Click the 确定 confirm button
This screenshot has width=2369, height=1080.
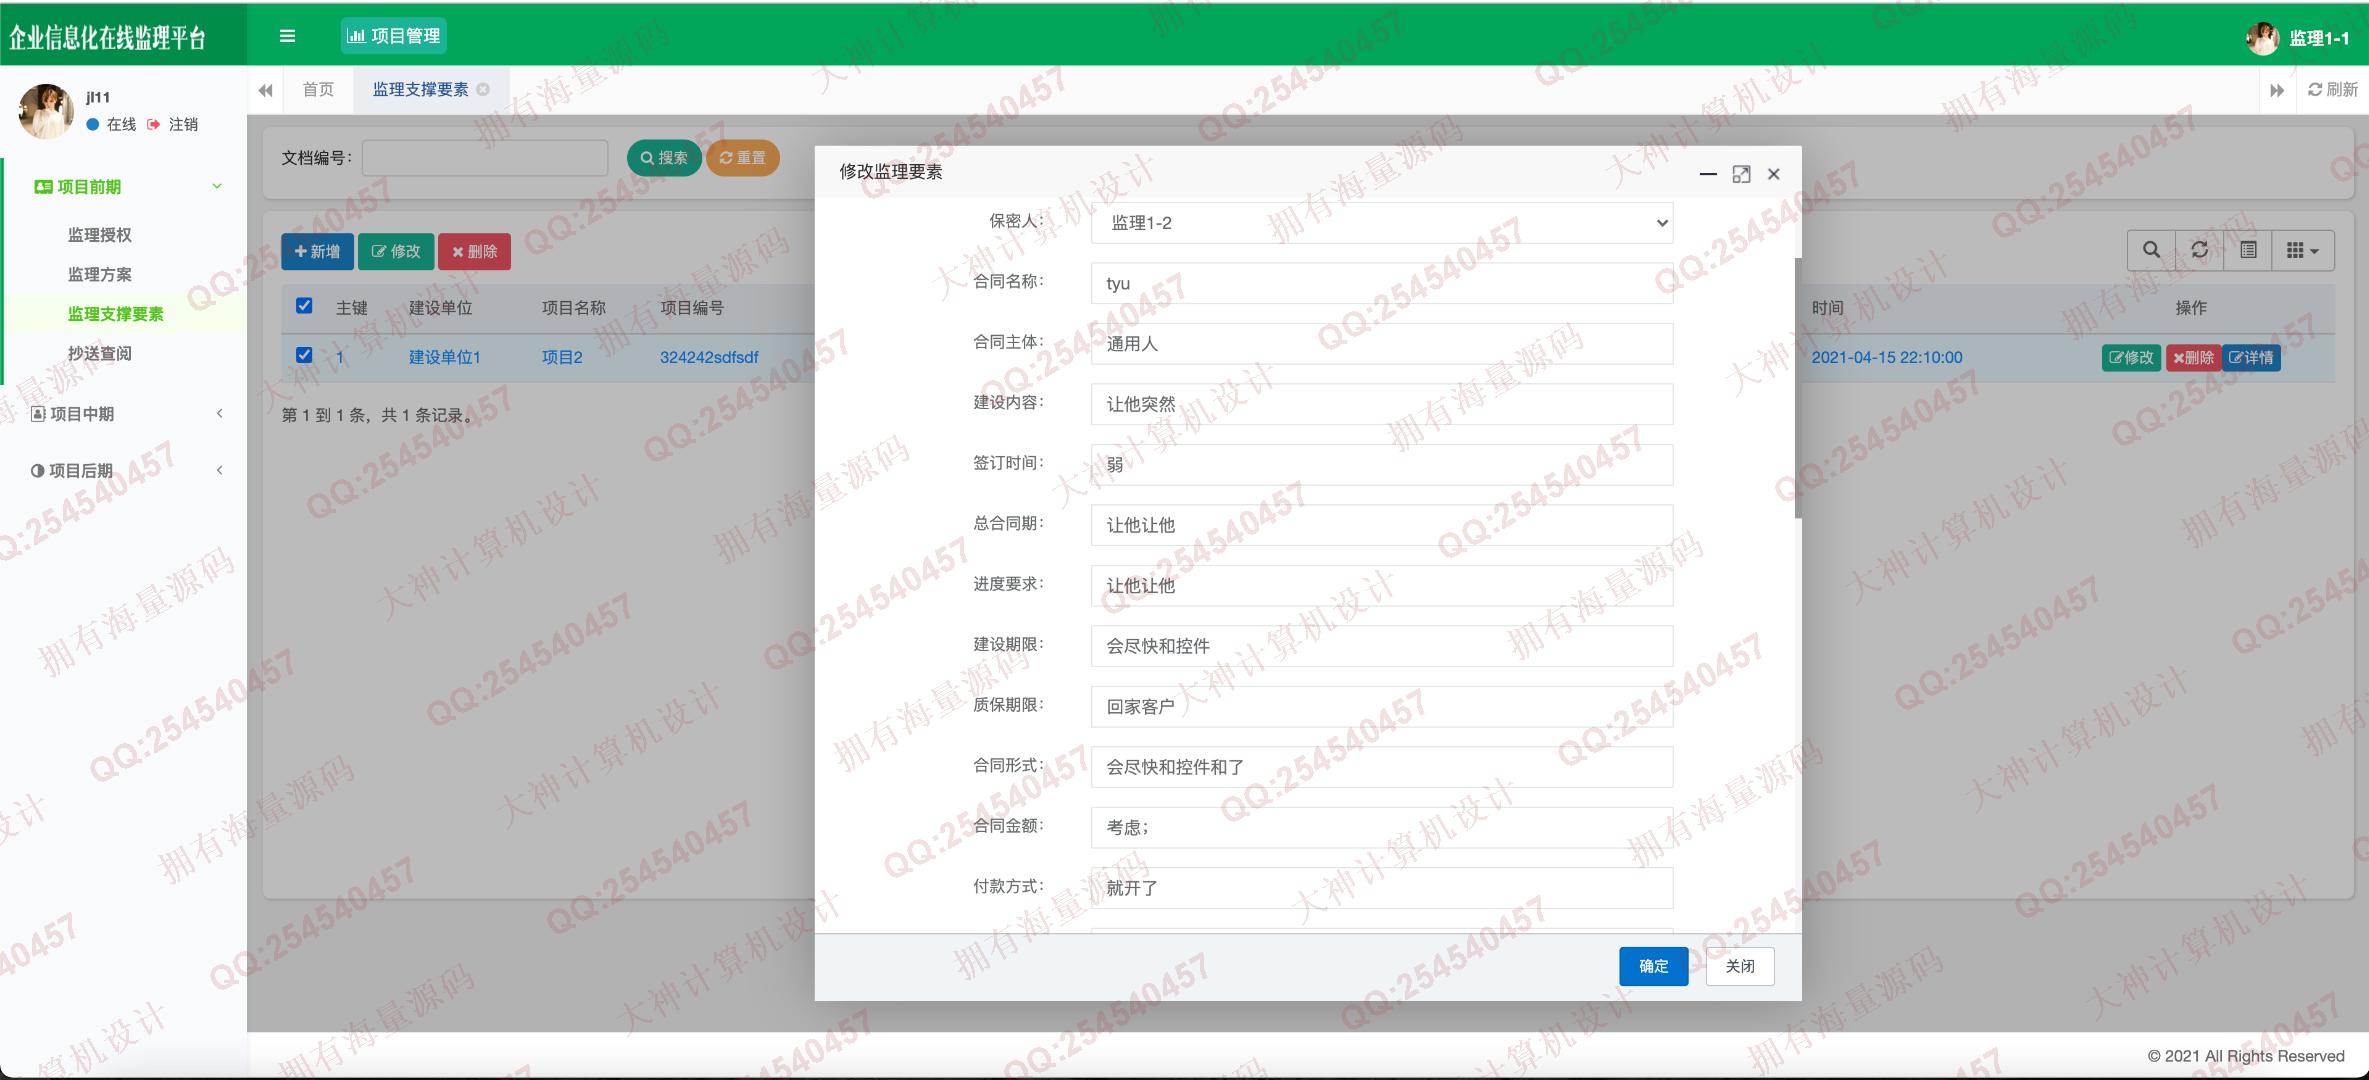(x=1654, y=966)
